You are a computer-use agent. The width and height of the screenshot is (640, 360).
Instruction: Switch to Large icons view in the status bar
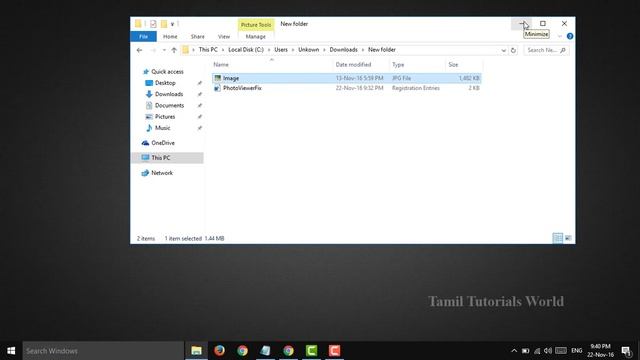coord(568,238)
